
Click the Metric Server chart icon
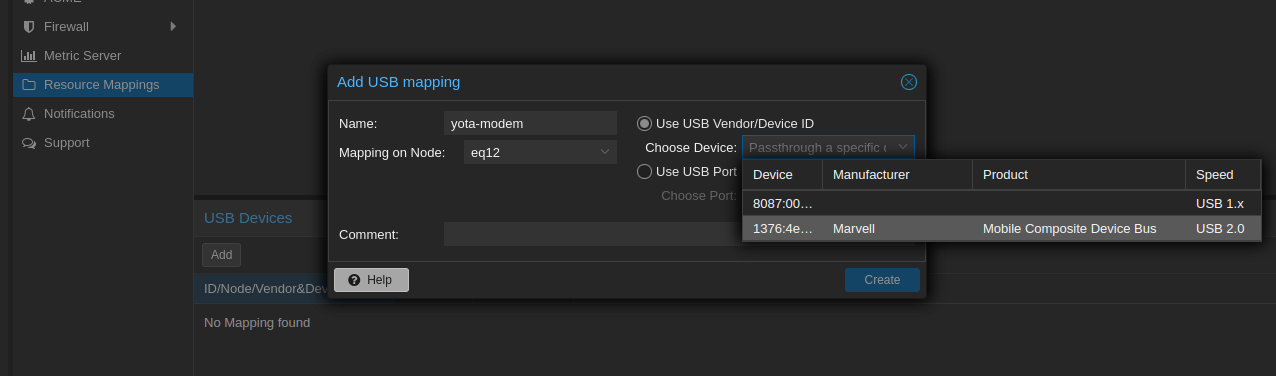(x=28, y=56)
